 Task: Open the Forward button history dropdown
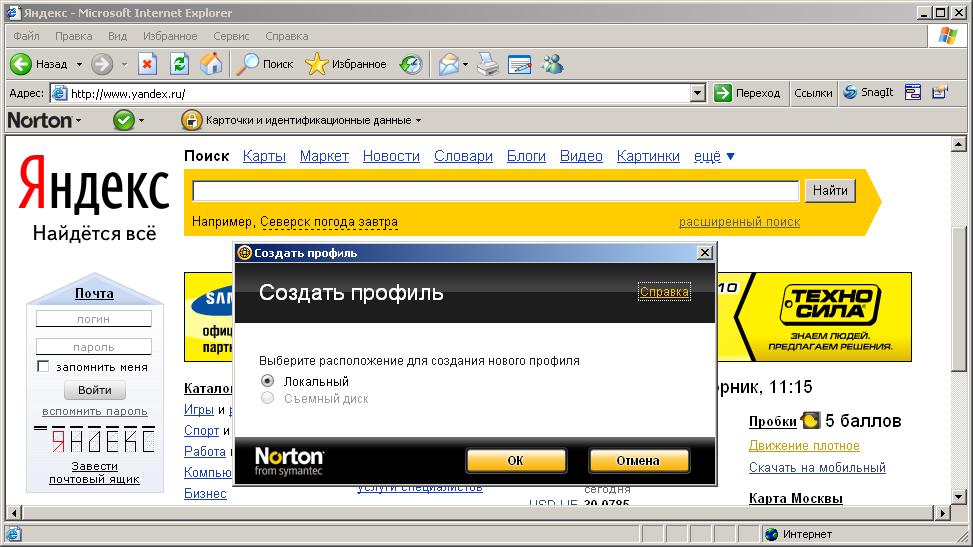pos(124,65)
